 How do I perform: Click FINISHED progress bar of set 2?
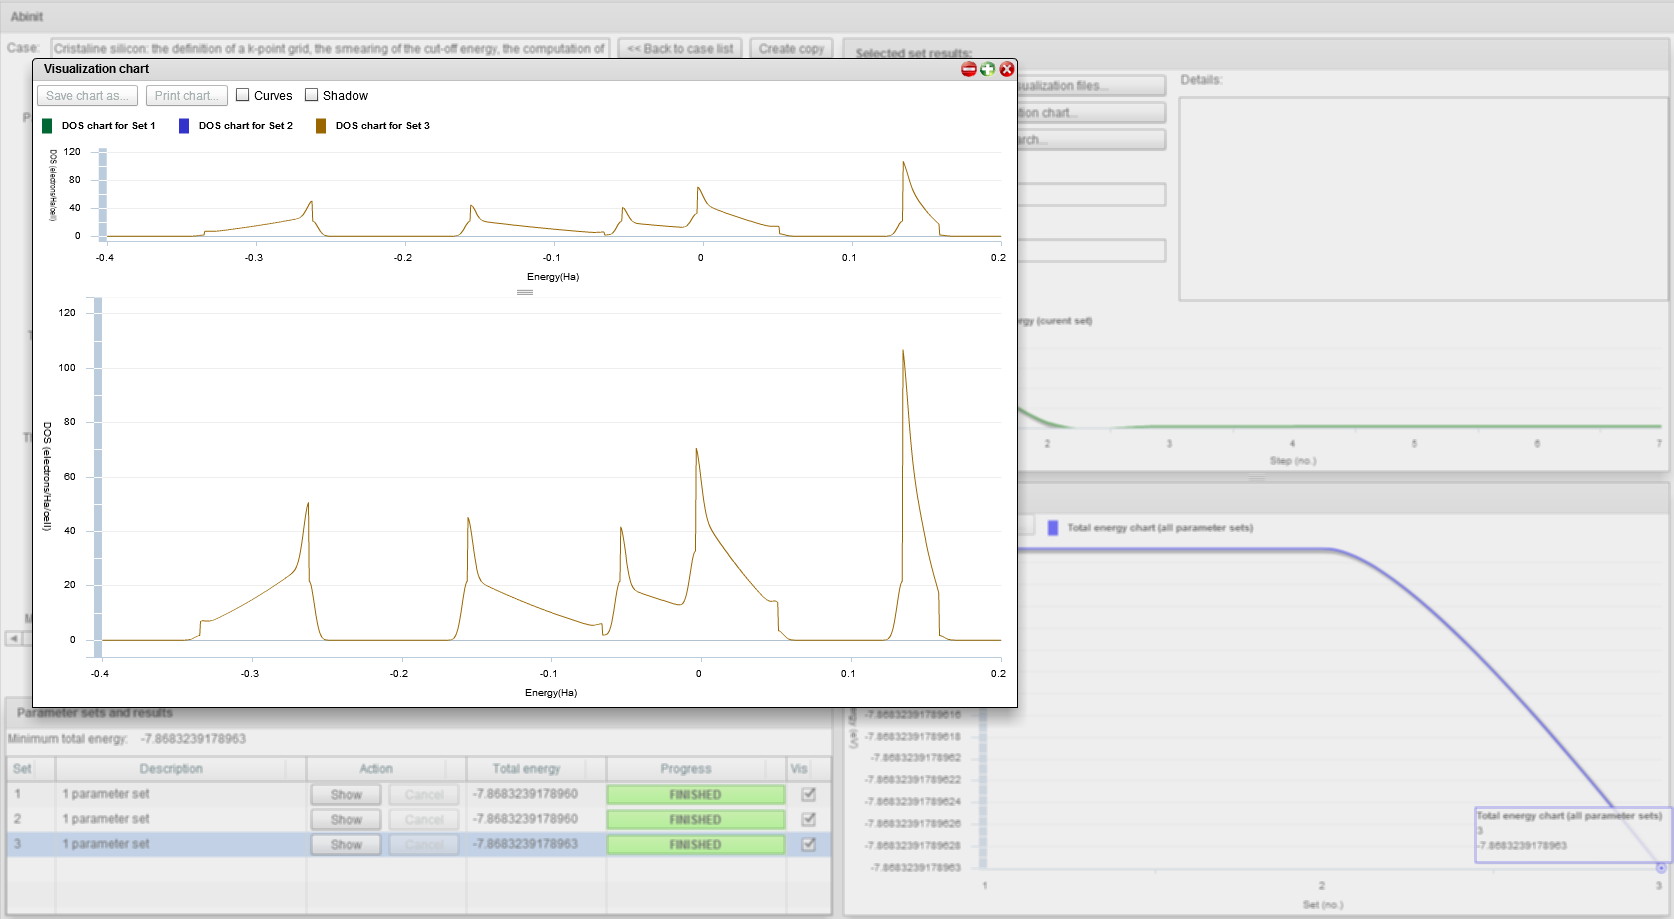pyautogui.click(x=696, y=820)
